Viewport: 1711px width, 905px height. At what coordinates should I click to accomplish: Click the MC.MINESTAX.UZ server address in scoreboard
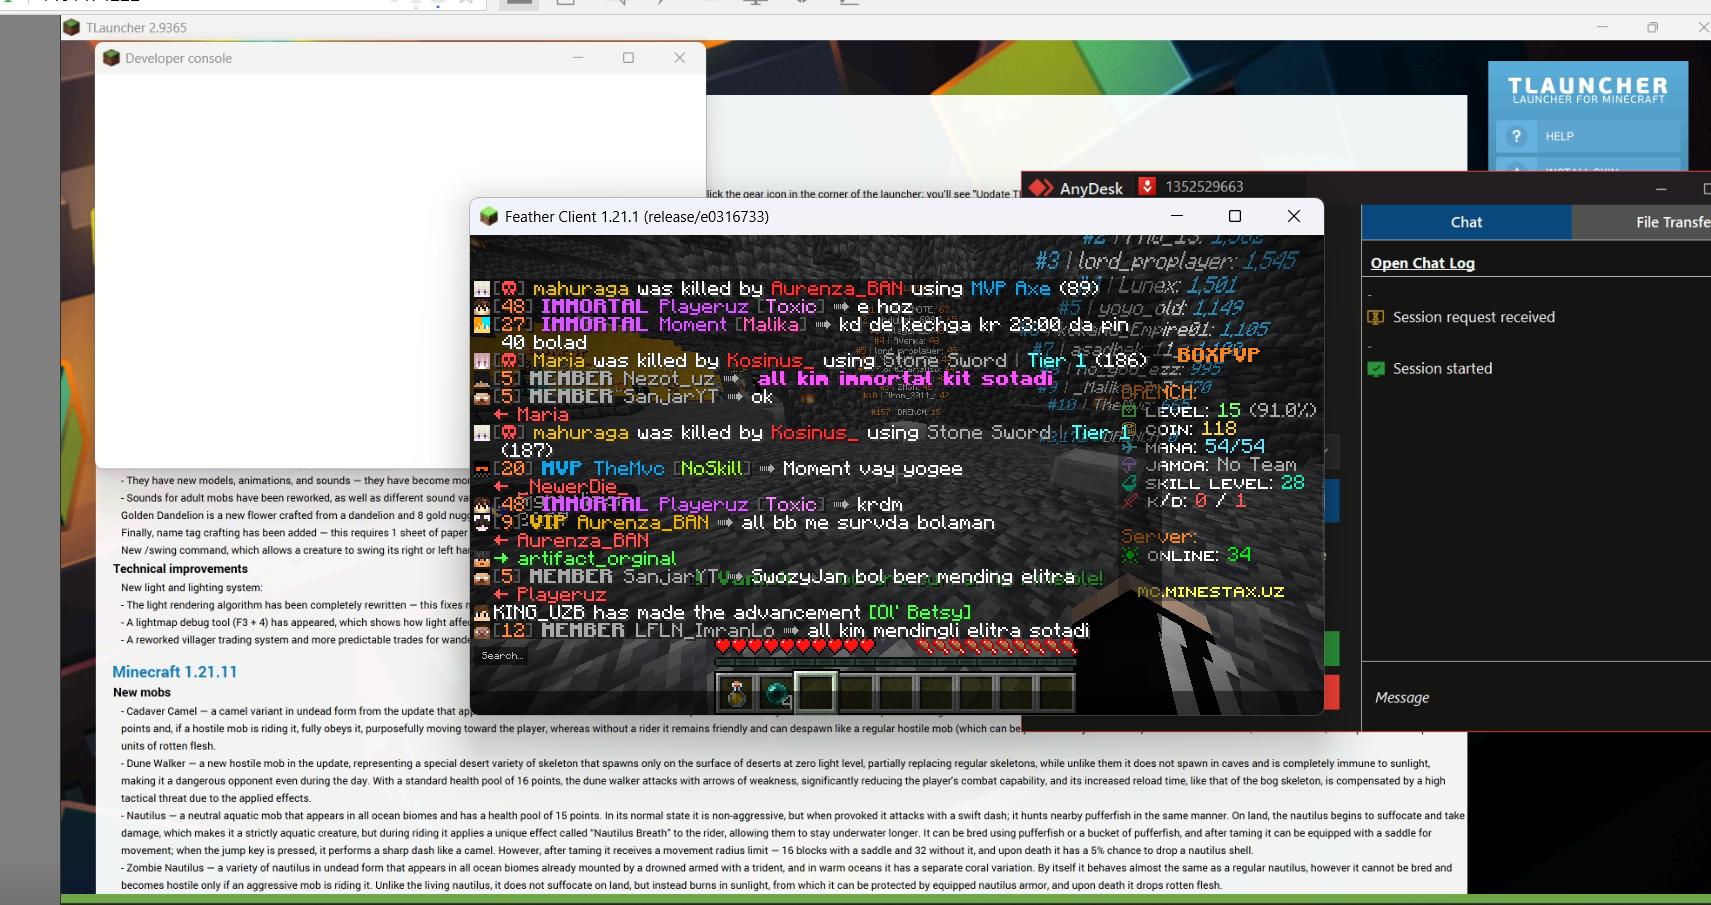[x=1210, y=592]
